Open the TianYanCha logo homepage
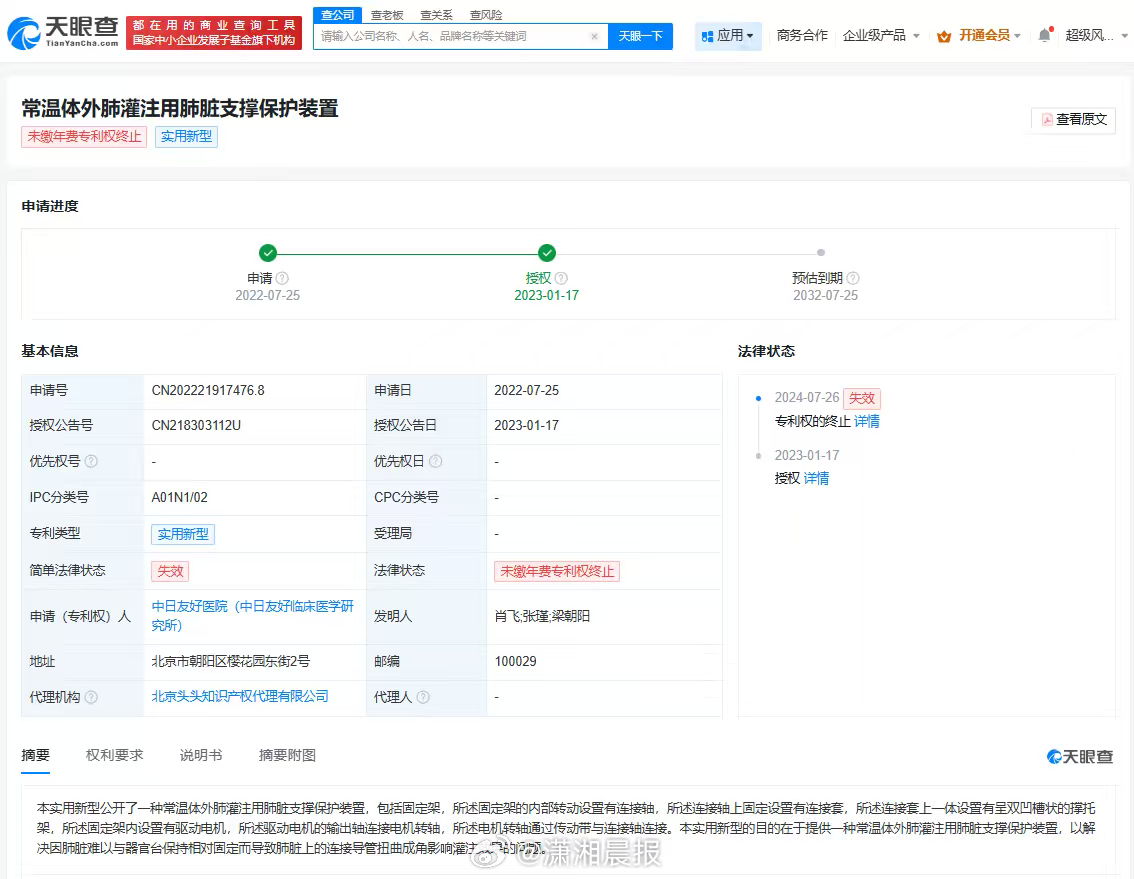 click(63, 33)
